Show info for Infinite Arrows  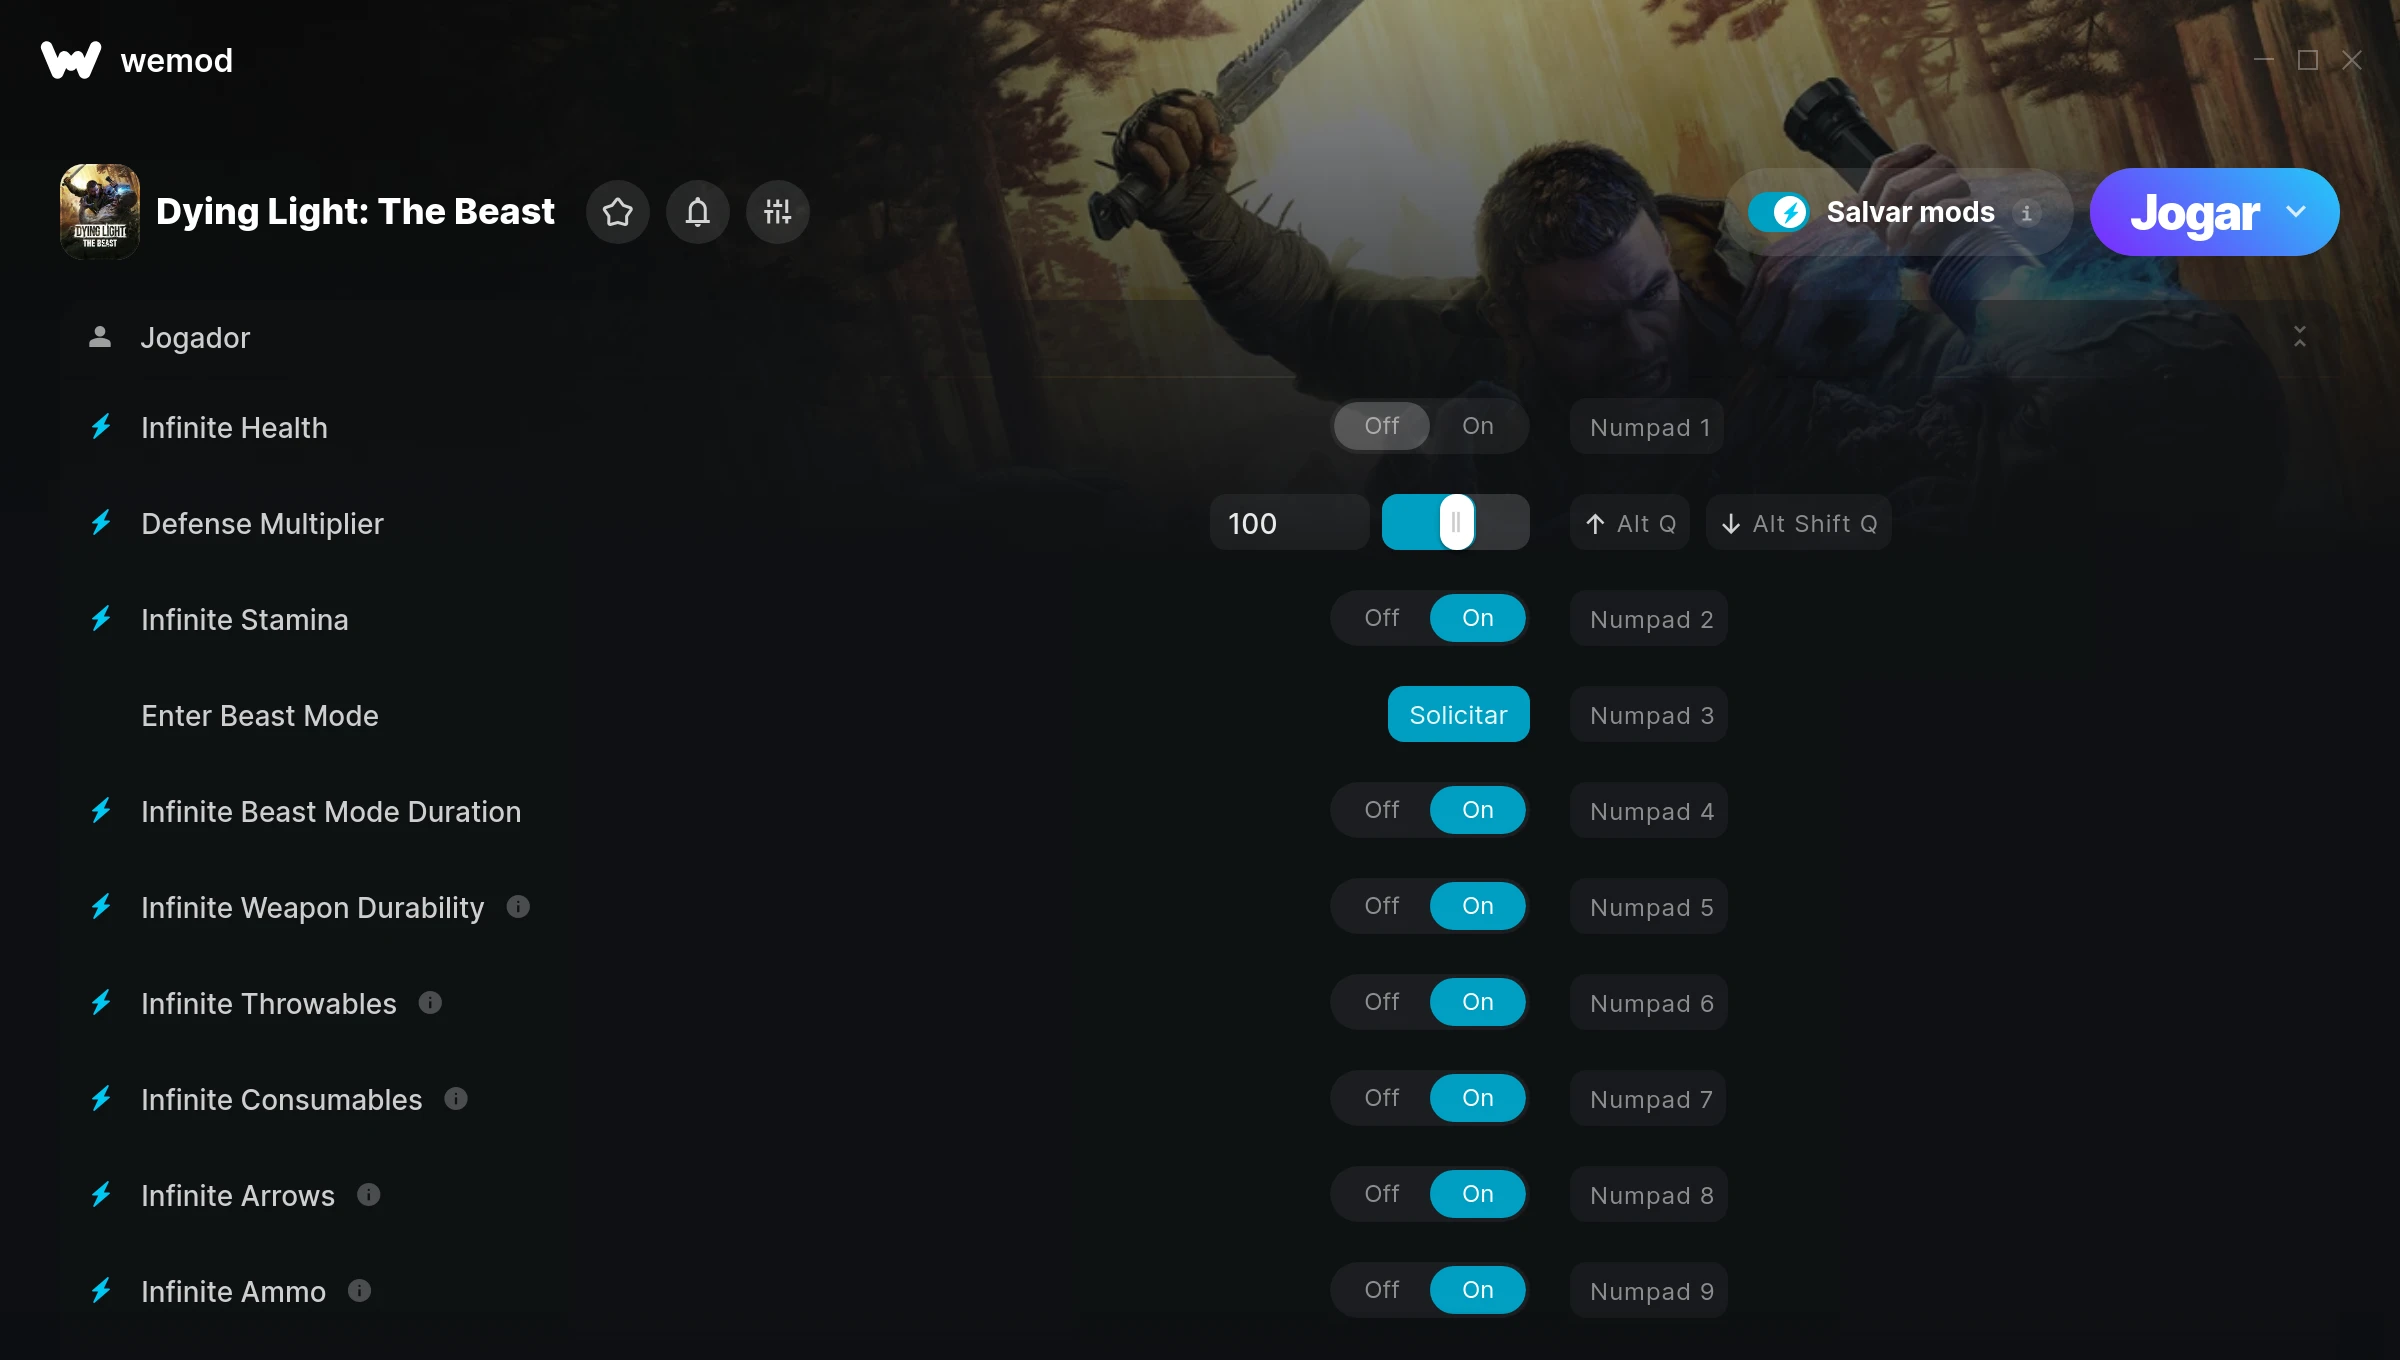369,1195
